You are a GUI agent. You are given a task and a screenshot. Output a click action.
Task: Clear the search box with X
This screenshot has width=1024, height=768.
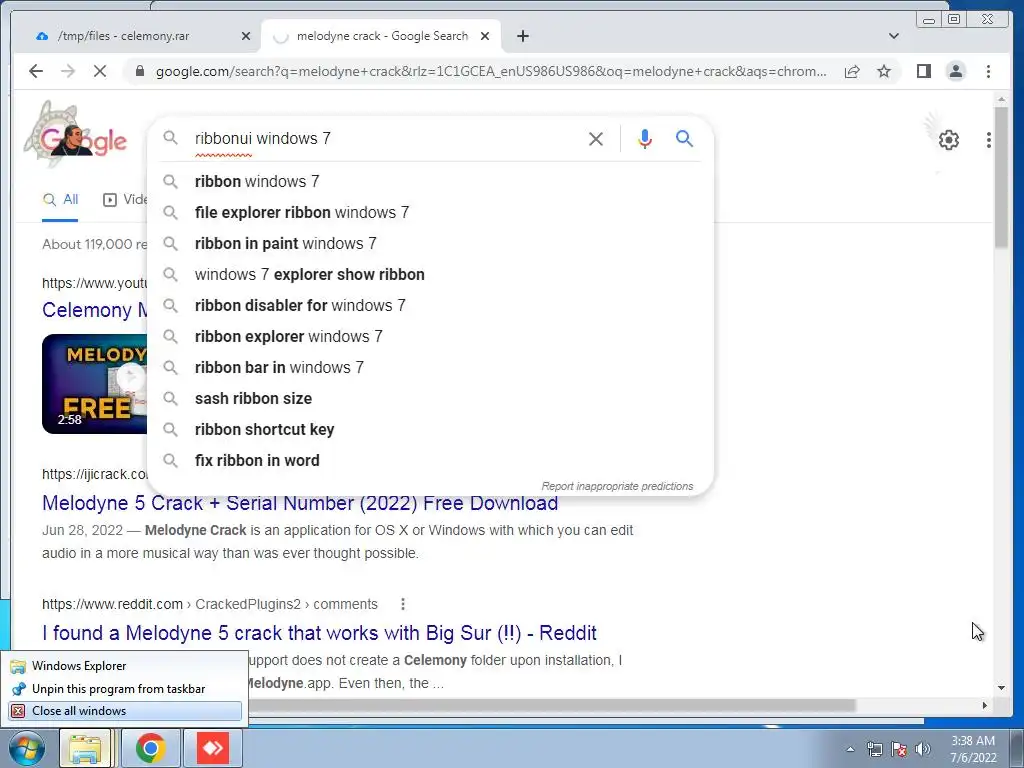(596, 138)
